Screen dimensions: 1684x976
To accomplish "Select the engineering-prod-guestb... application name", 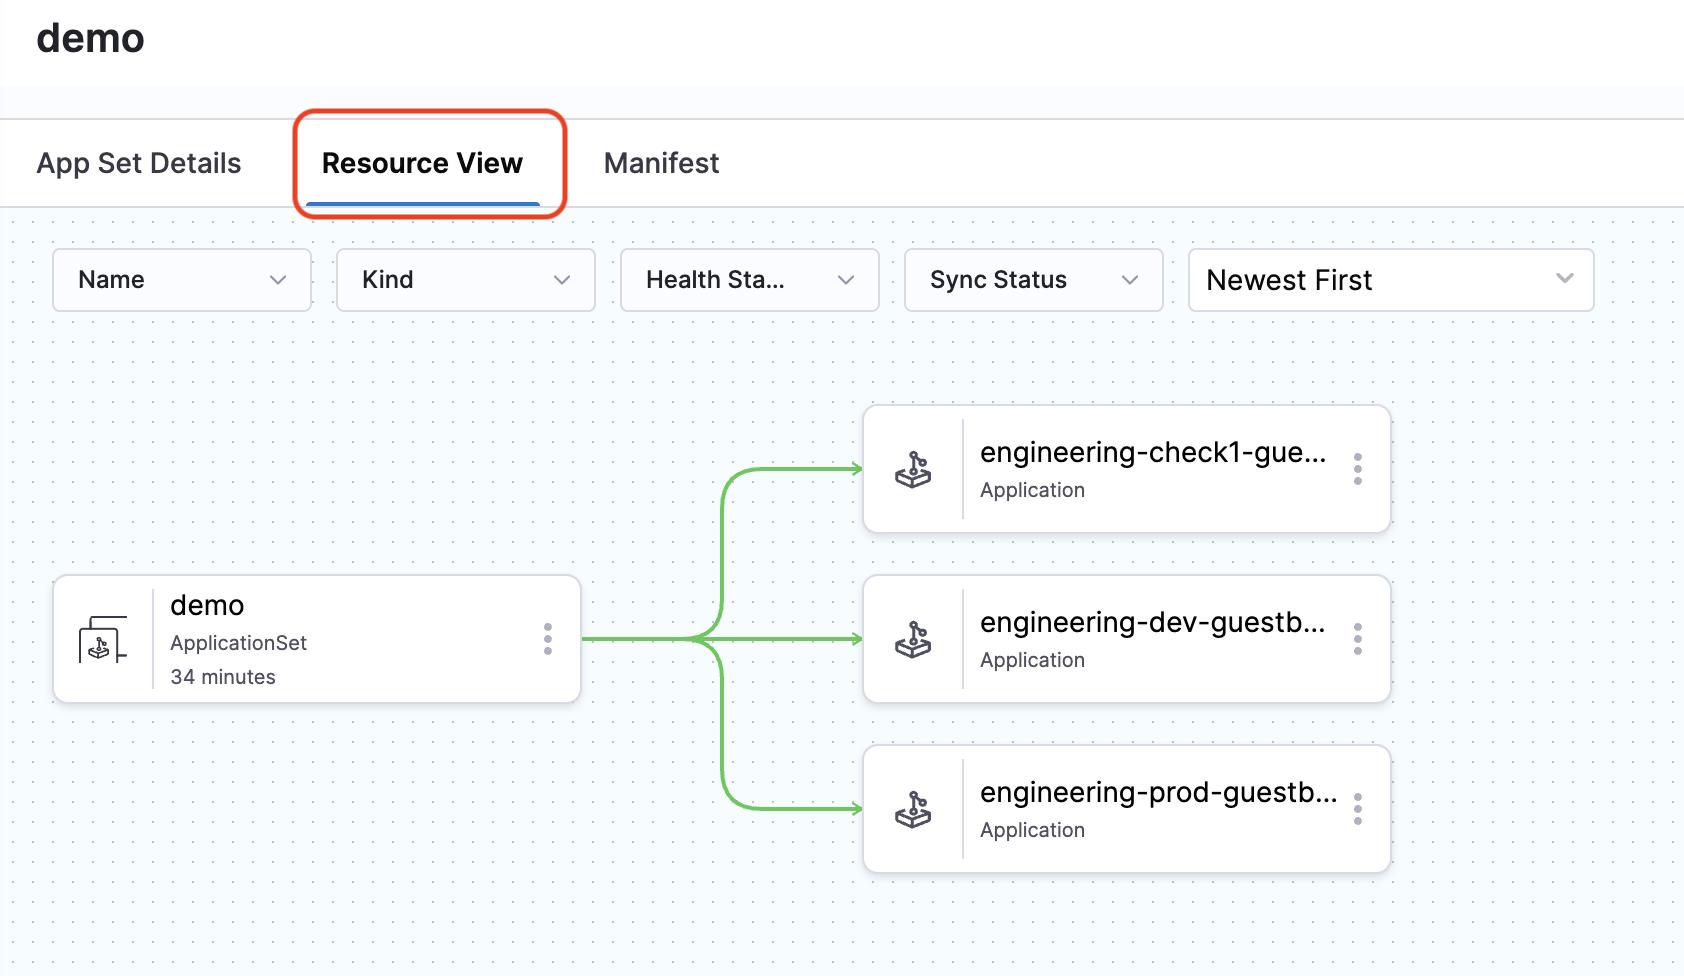I will coord(1158,793).
